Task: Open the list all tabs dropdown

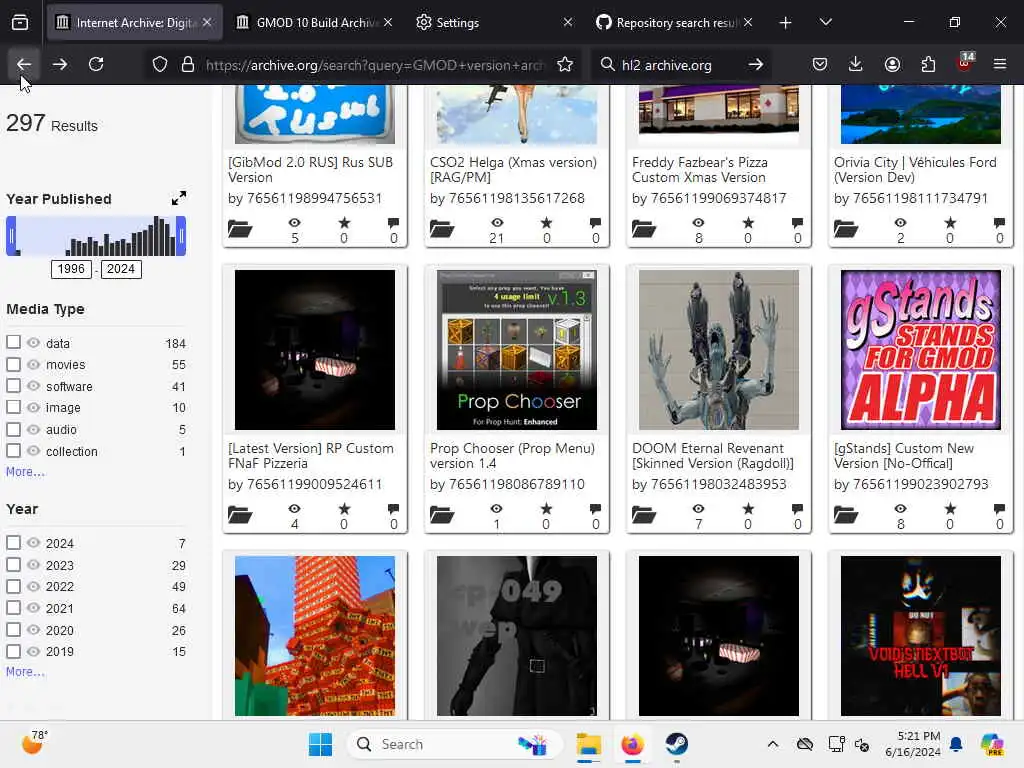Action: point(825,22)
